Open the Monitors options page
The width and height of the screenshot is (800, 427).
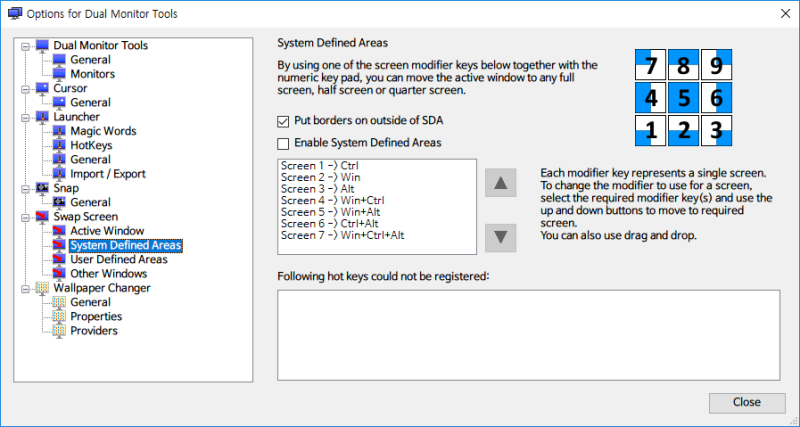click(92, 74)
